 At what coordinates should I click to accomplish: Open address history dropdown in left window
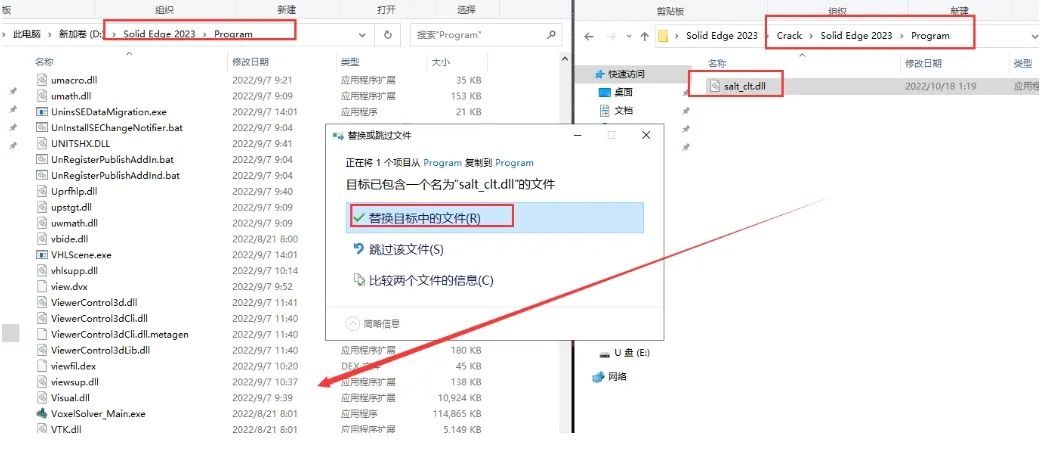coord(362,35)
